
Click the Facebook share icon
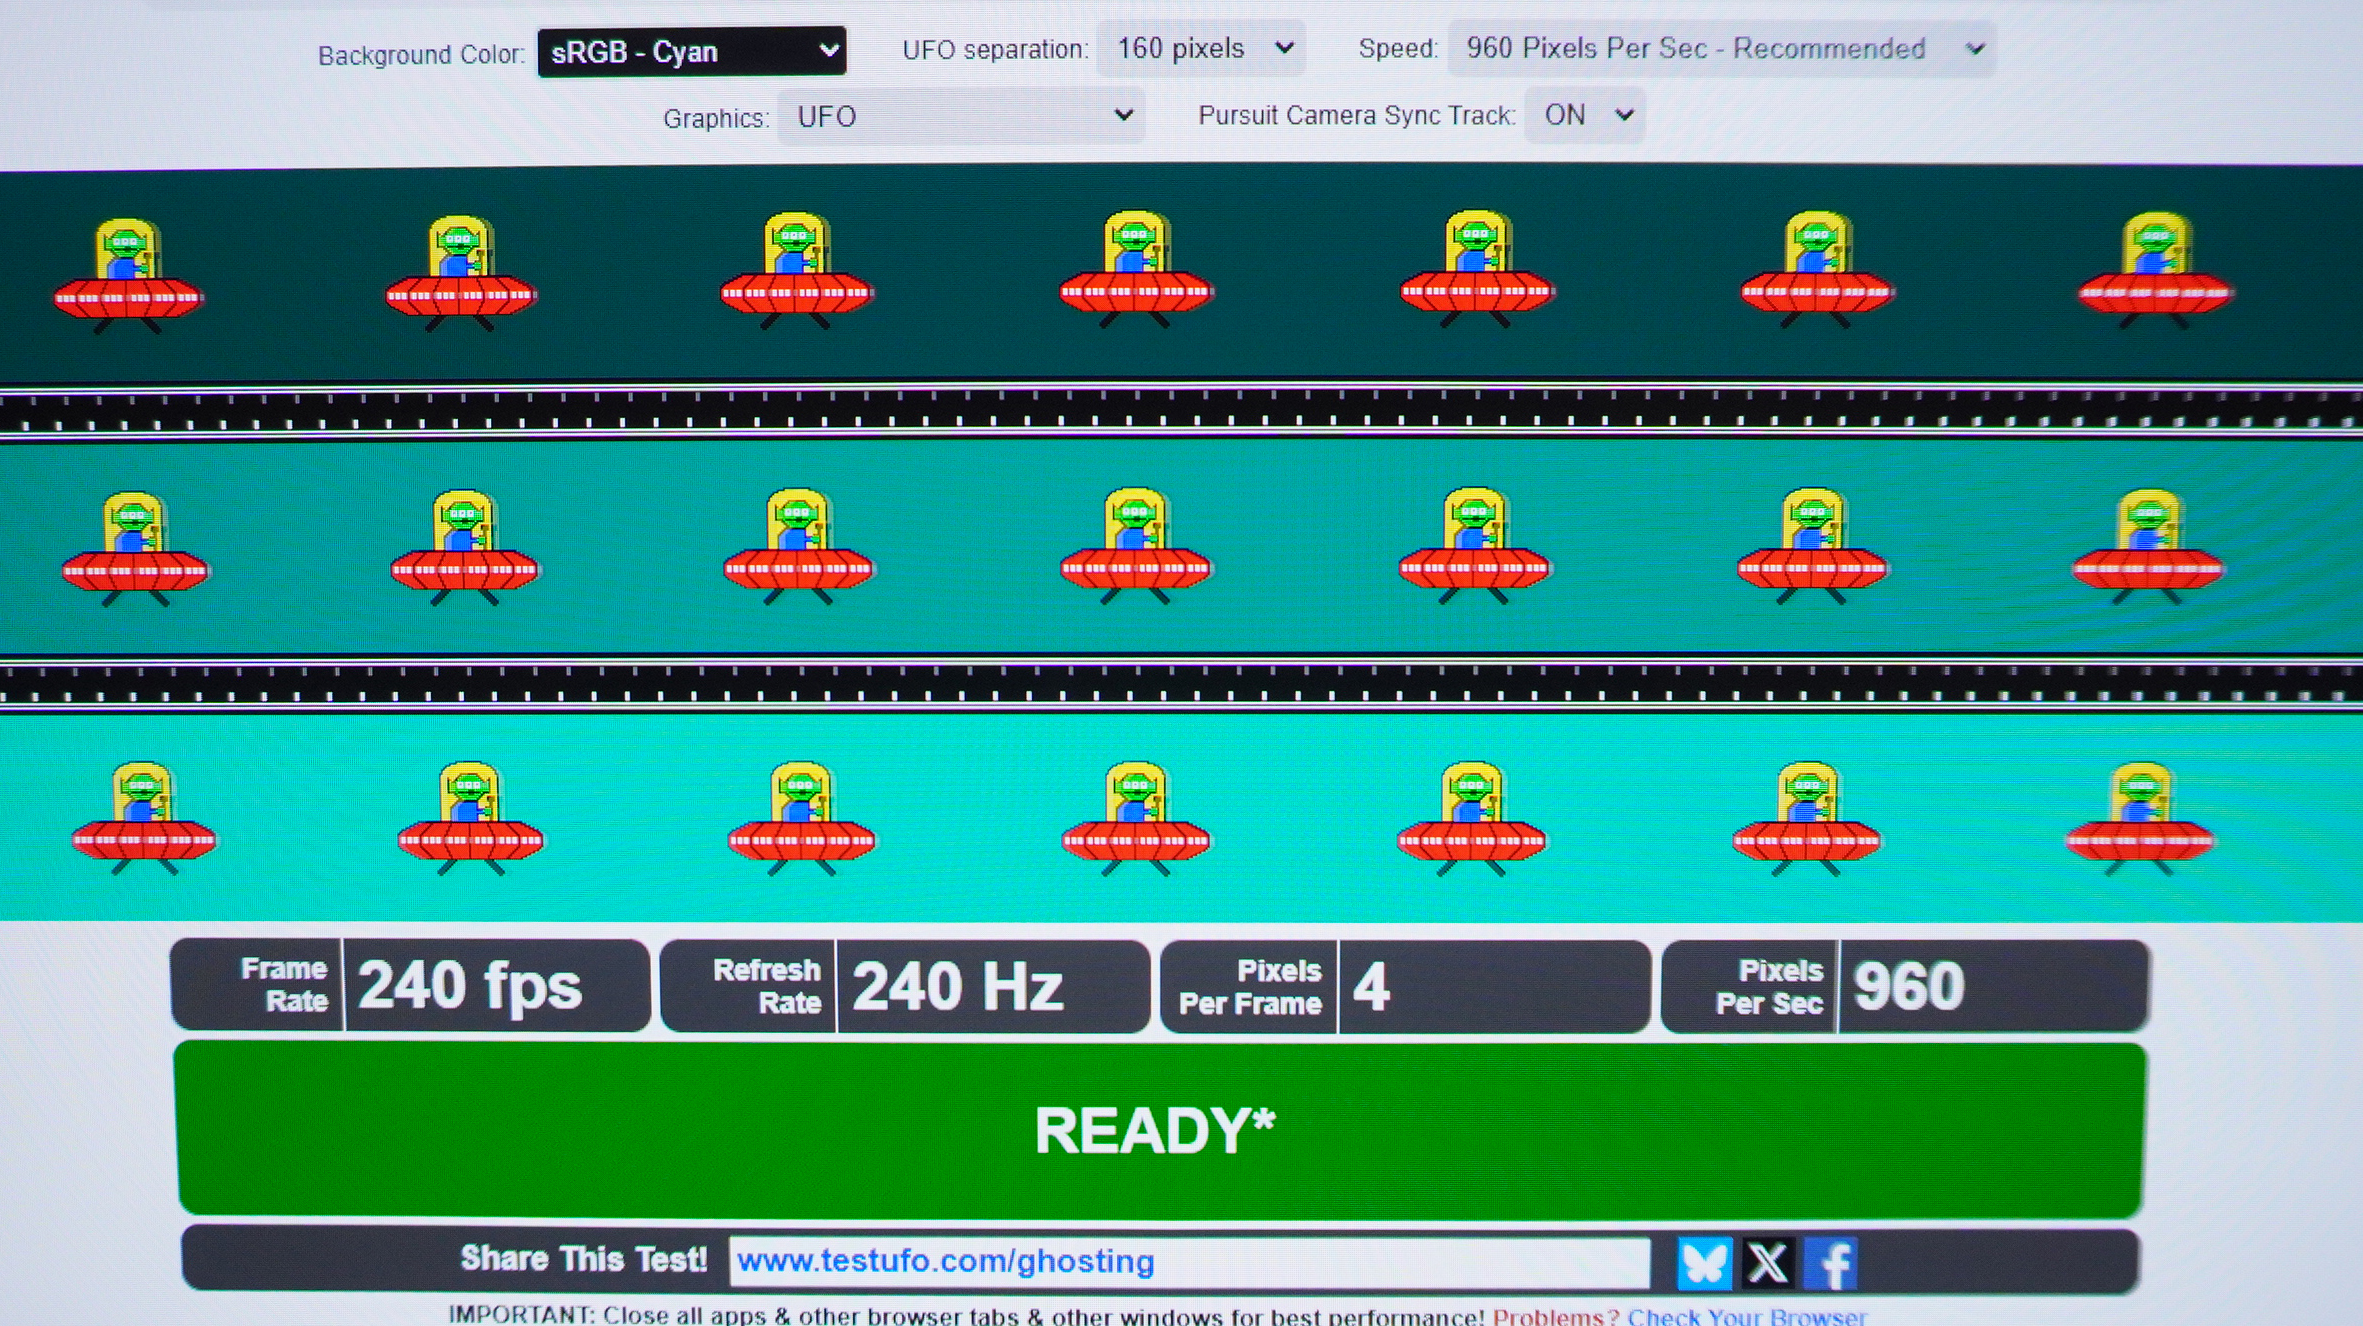tap(1830, 1263)
